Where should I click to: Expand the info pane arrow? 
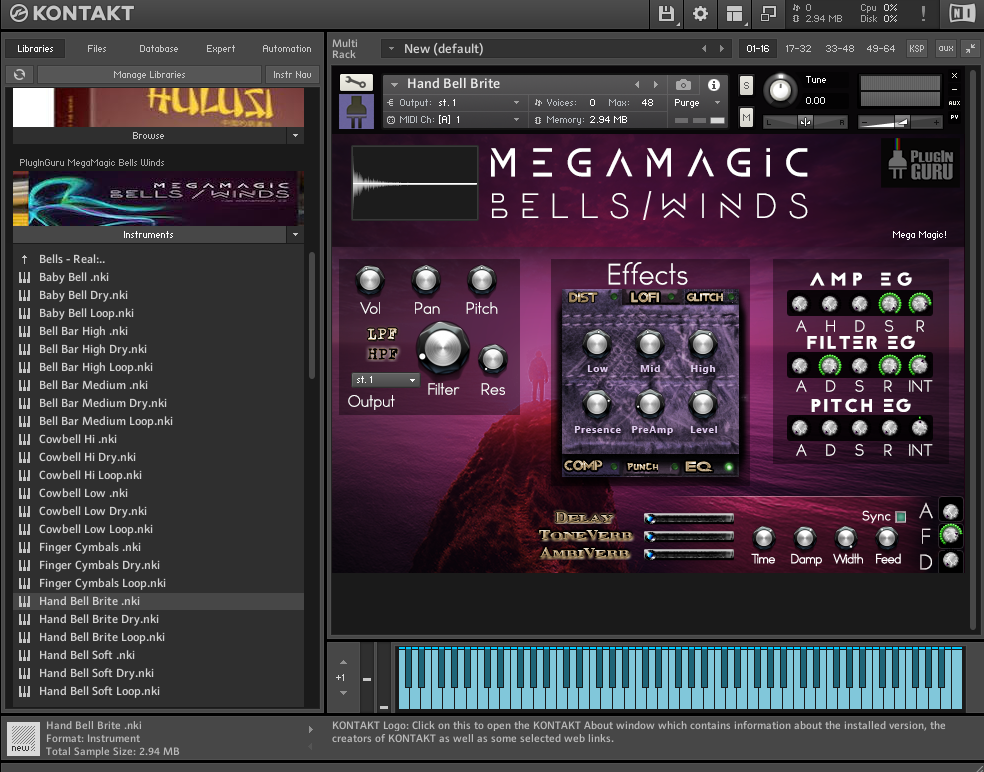click(311, 729)
